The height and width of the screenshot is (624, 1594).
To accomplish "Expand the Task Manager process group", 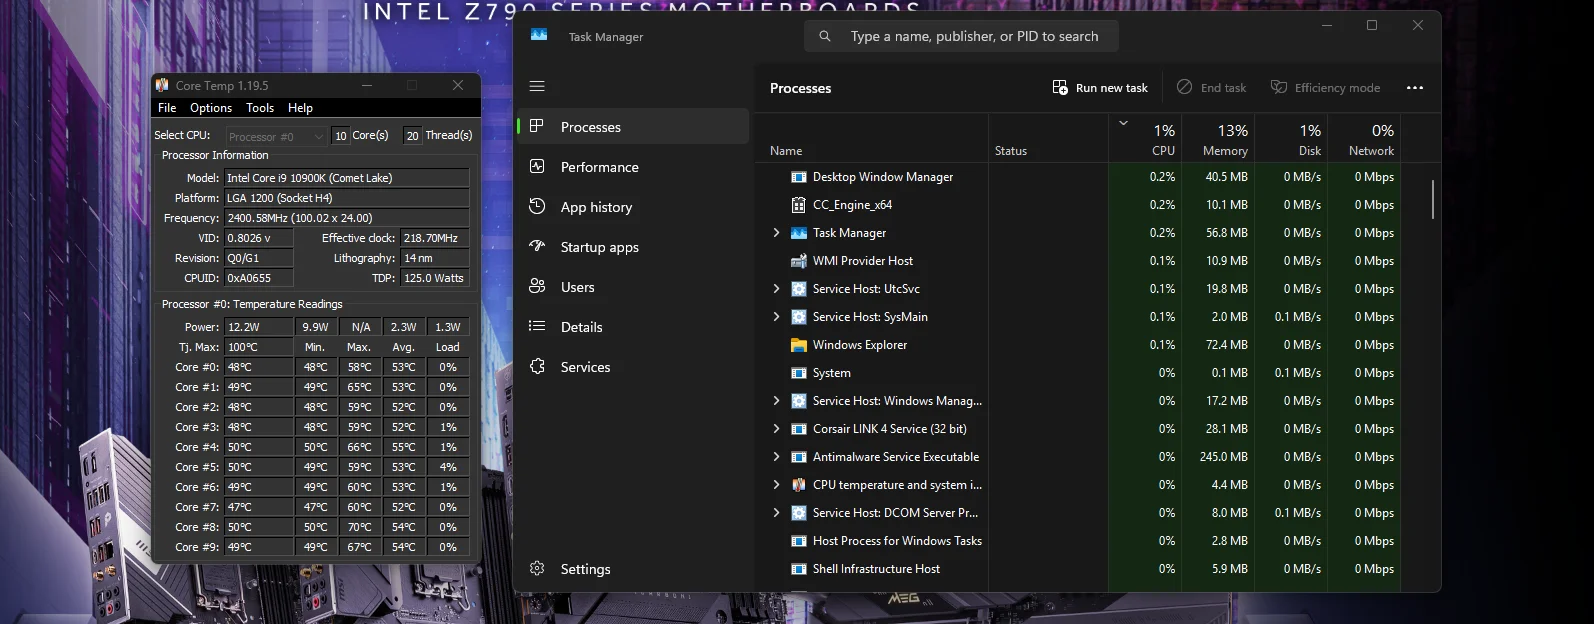I will [776, 233].
